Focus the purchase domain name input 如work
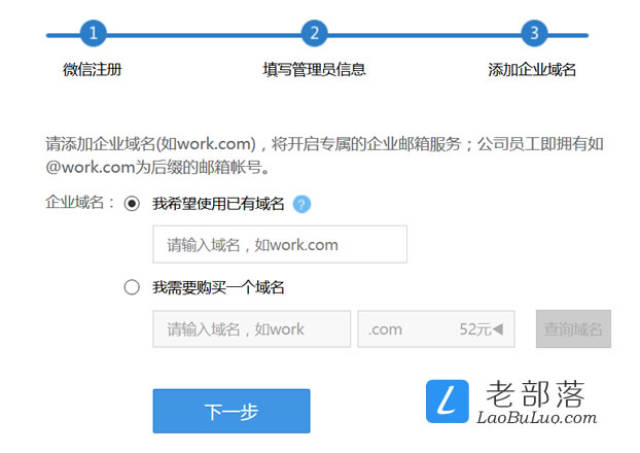The height and width of the screenshot is (453, 640). [x=252, y=329]
